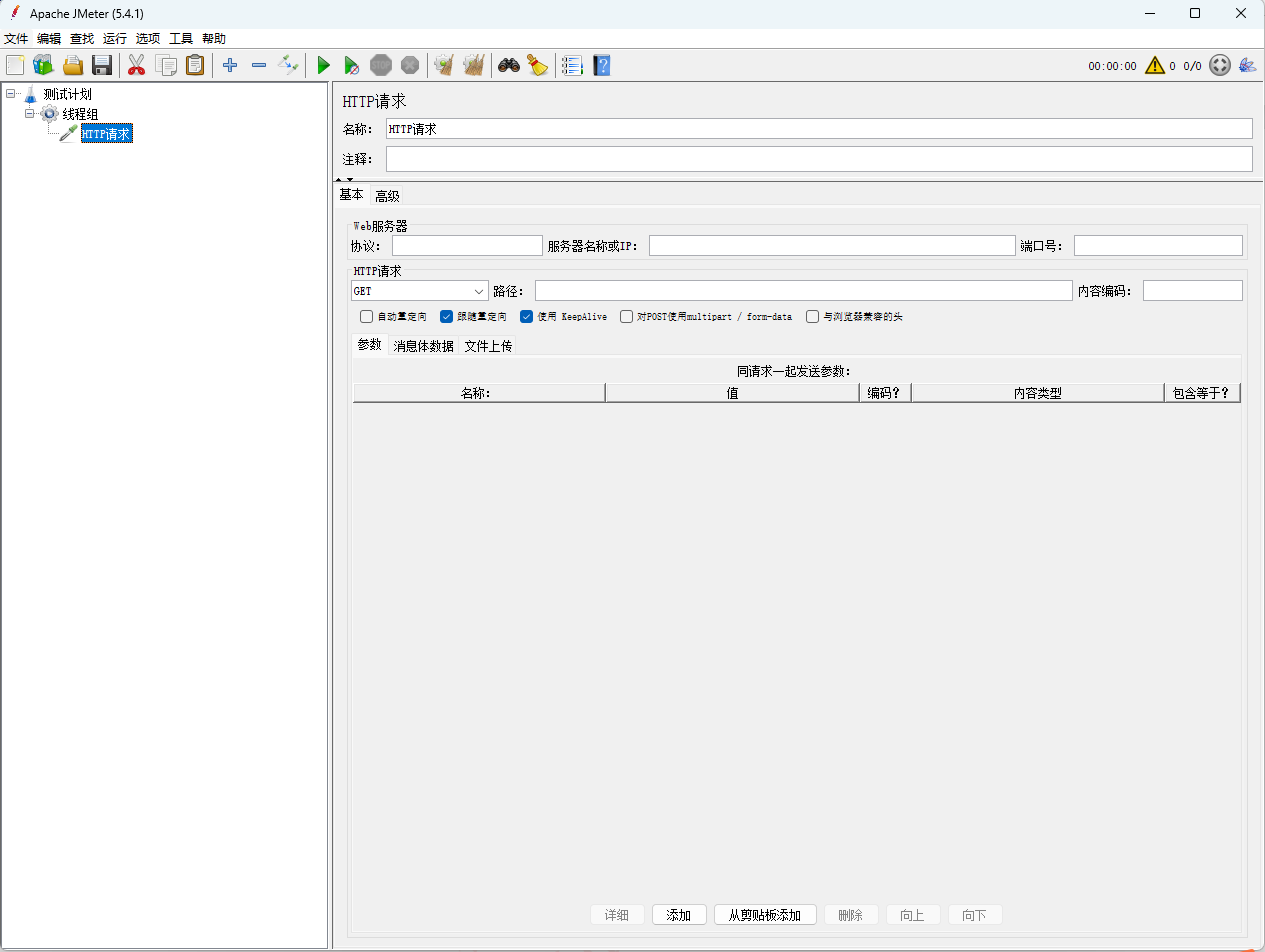This screenshot has width=1265, height=952.
Task: Select HTTP请求 in the tree
Action: click(106, 134)
